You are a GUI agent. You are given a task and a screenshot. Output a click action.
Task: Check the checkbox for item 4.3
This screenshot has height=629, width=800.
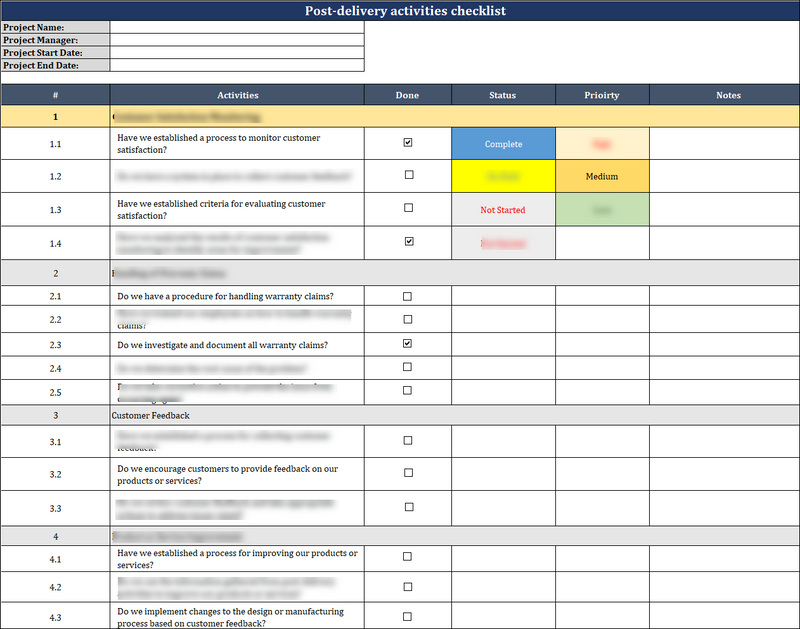[407, 617]
